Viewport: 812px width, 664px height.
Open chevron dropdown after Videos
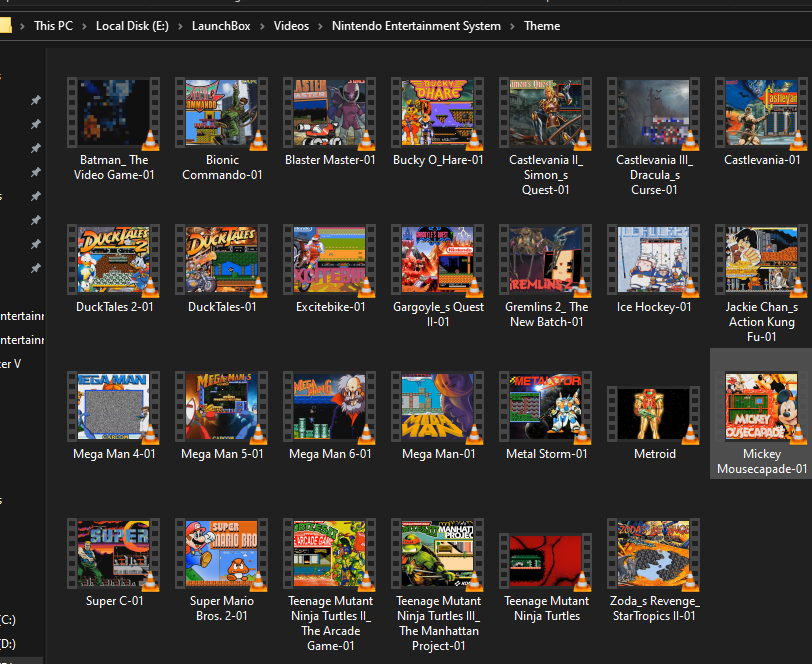point(321,26)
